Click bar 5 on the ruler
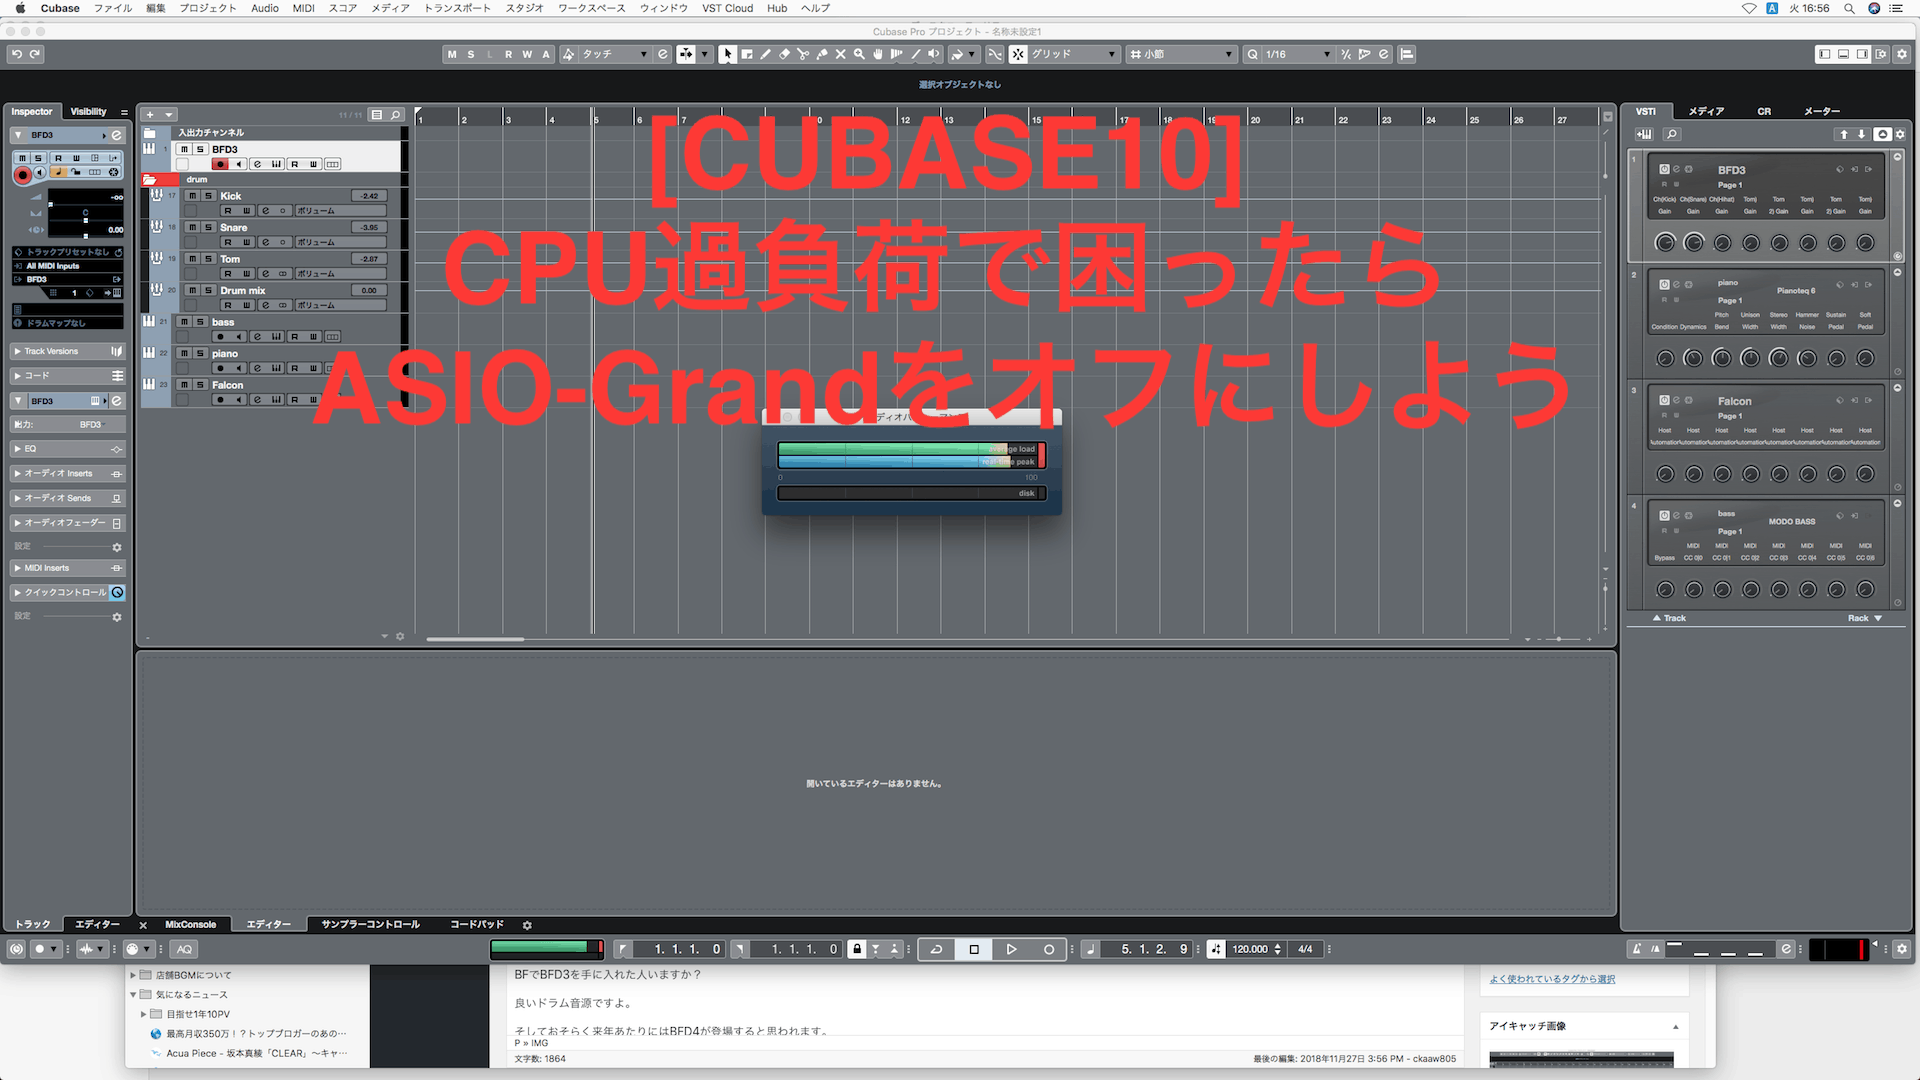The width and height of the screenshot is (1920, 1080). click(x=596, y=119)
